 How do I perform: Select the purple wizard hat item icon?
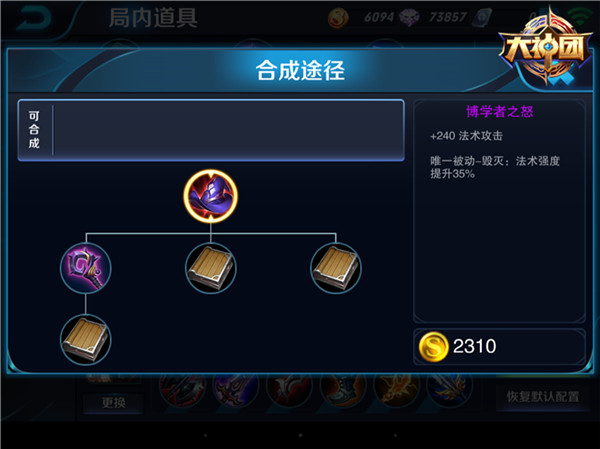click(210, 196)
